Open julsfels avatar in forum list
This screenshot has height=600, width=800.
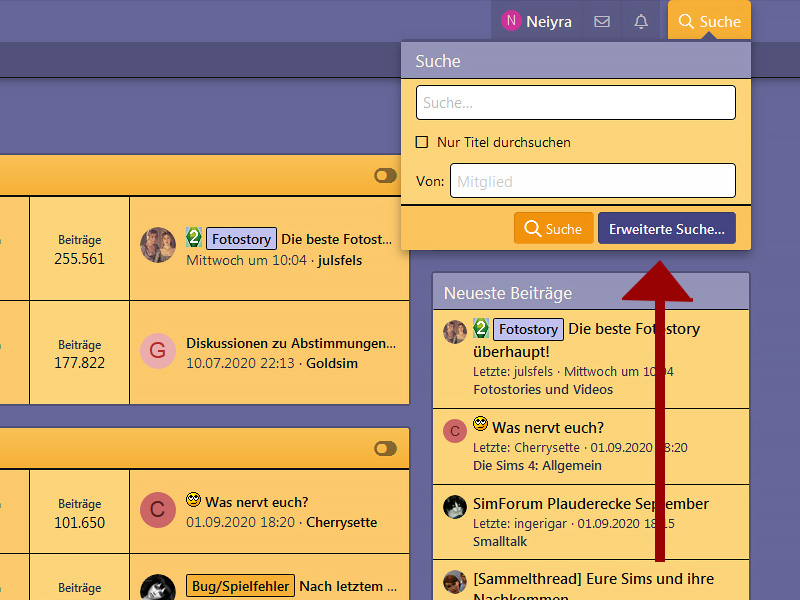click(x=158, y=245)
